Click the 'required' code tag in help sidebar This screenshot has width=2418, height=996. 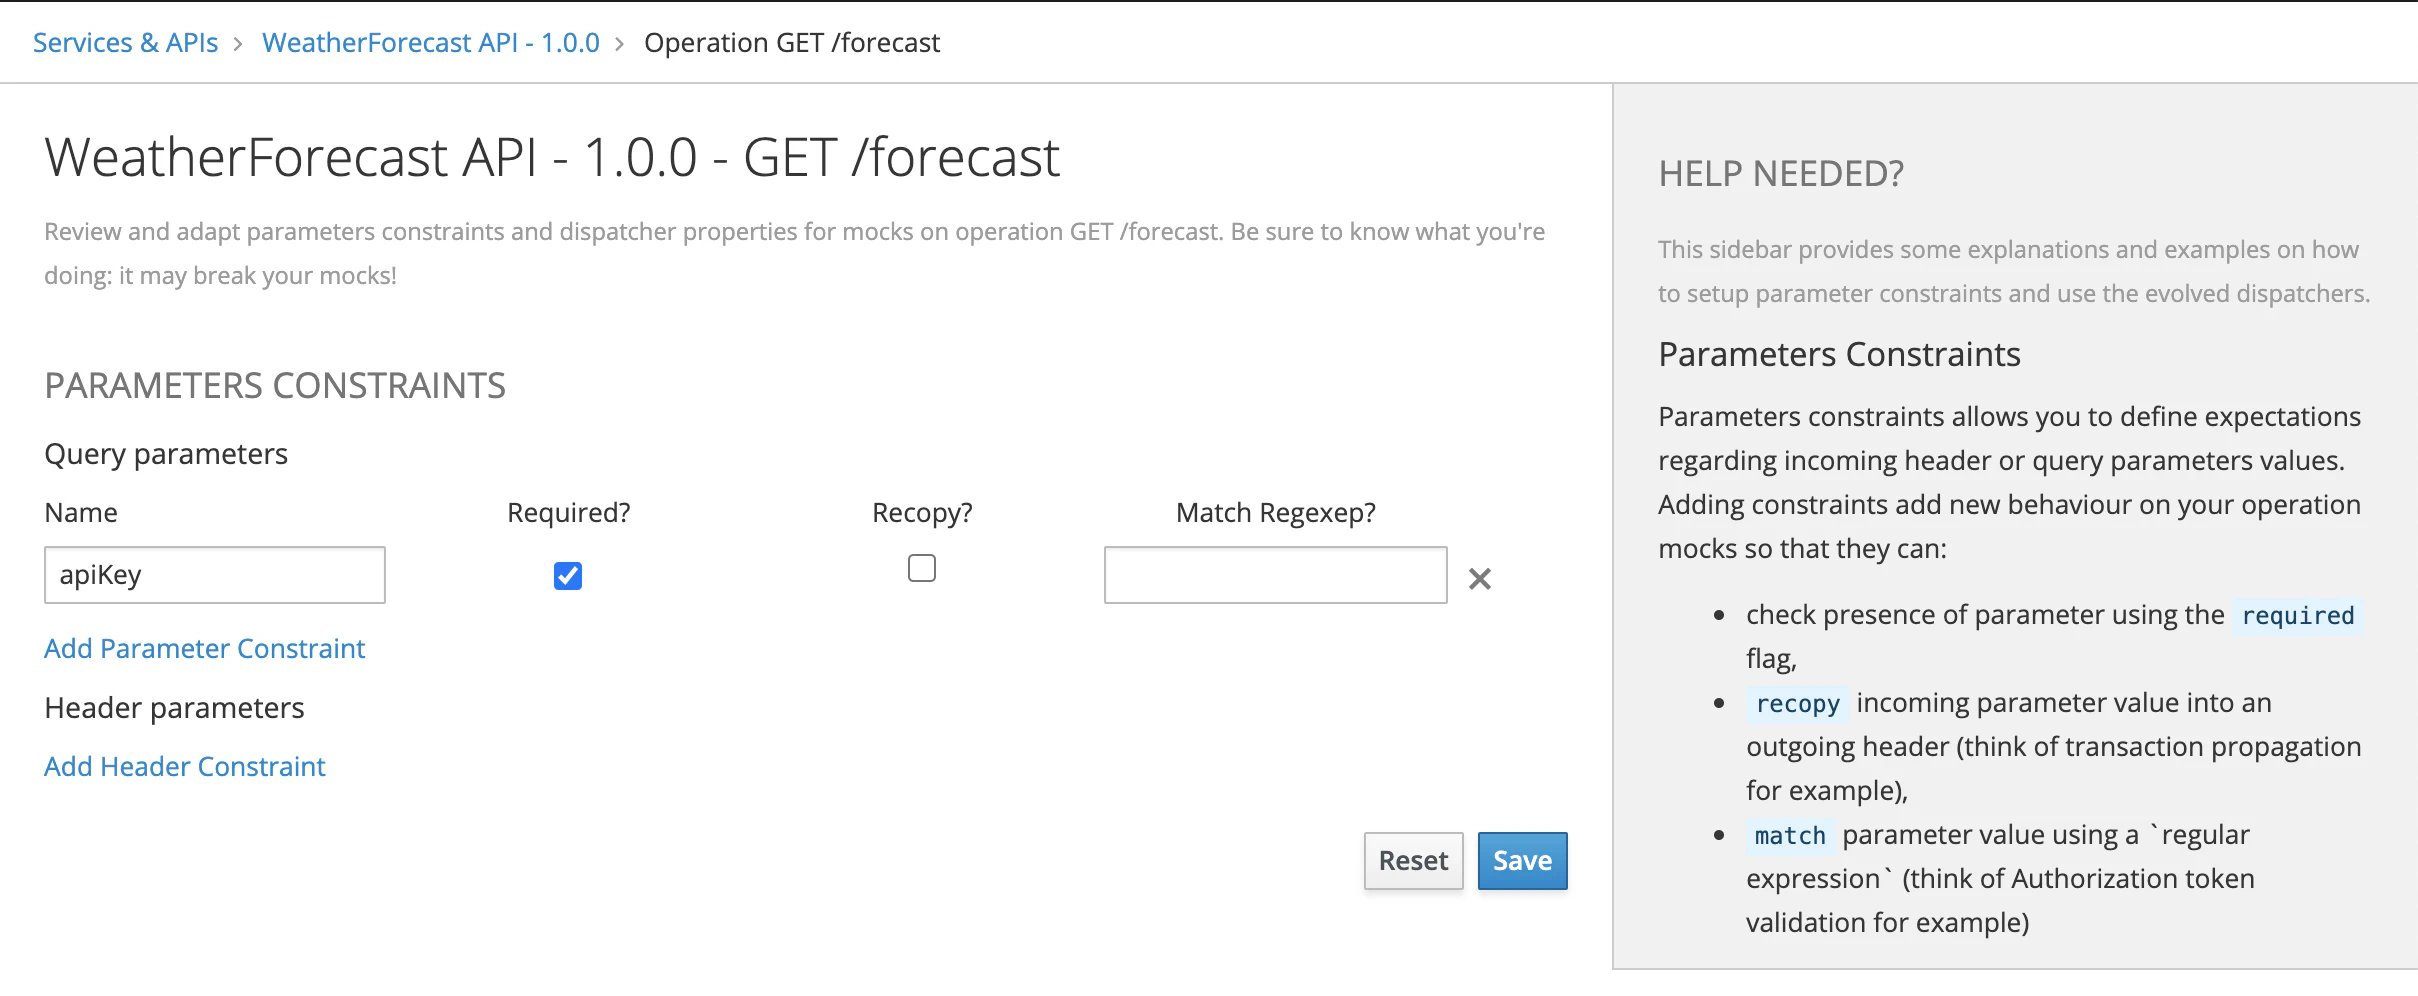(x=2297, y=616)
